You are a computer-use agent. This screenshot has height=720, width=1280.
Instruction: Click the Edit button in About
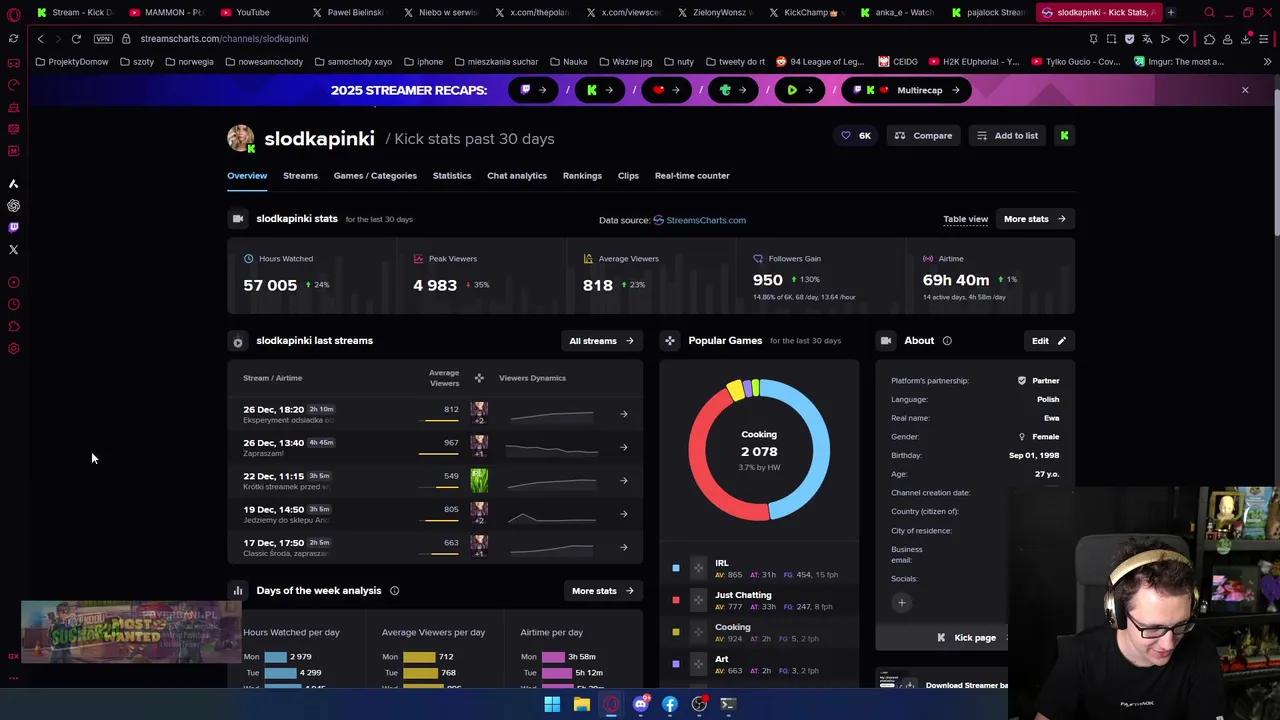point(1049,341)
